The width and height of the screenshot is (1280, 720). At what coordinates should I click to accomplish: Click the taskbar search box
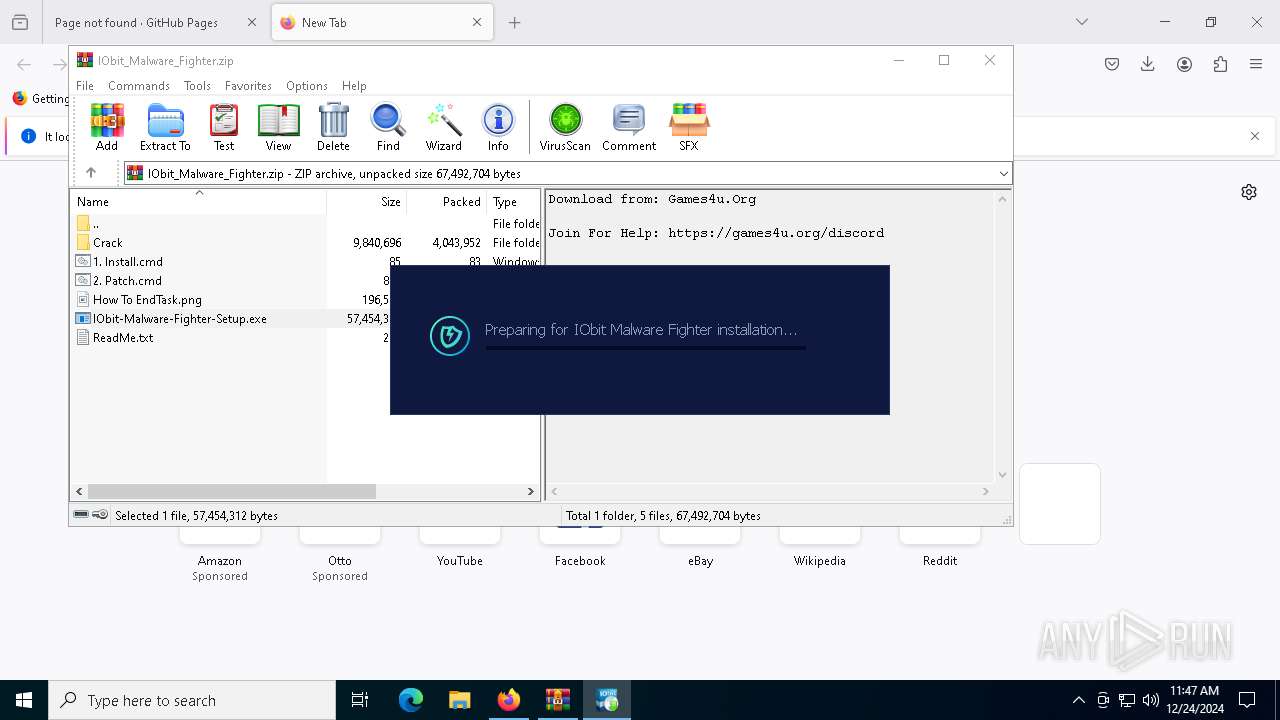coord(192,700)
